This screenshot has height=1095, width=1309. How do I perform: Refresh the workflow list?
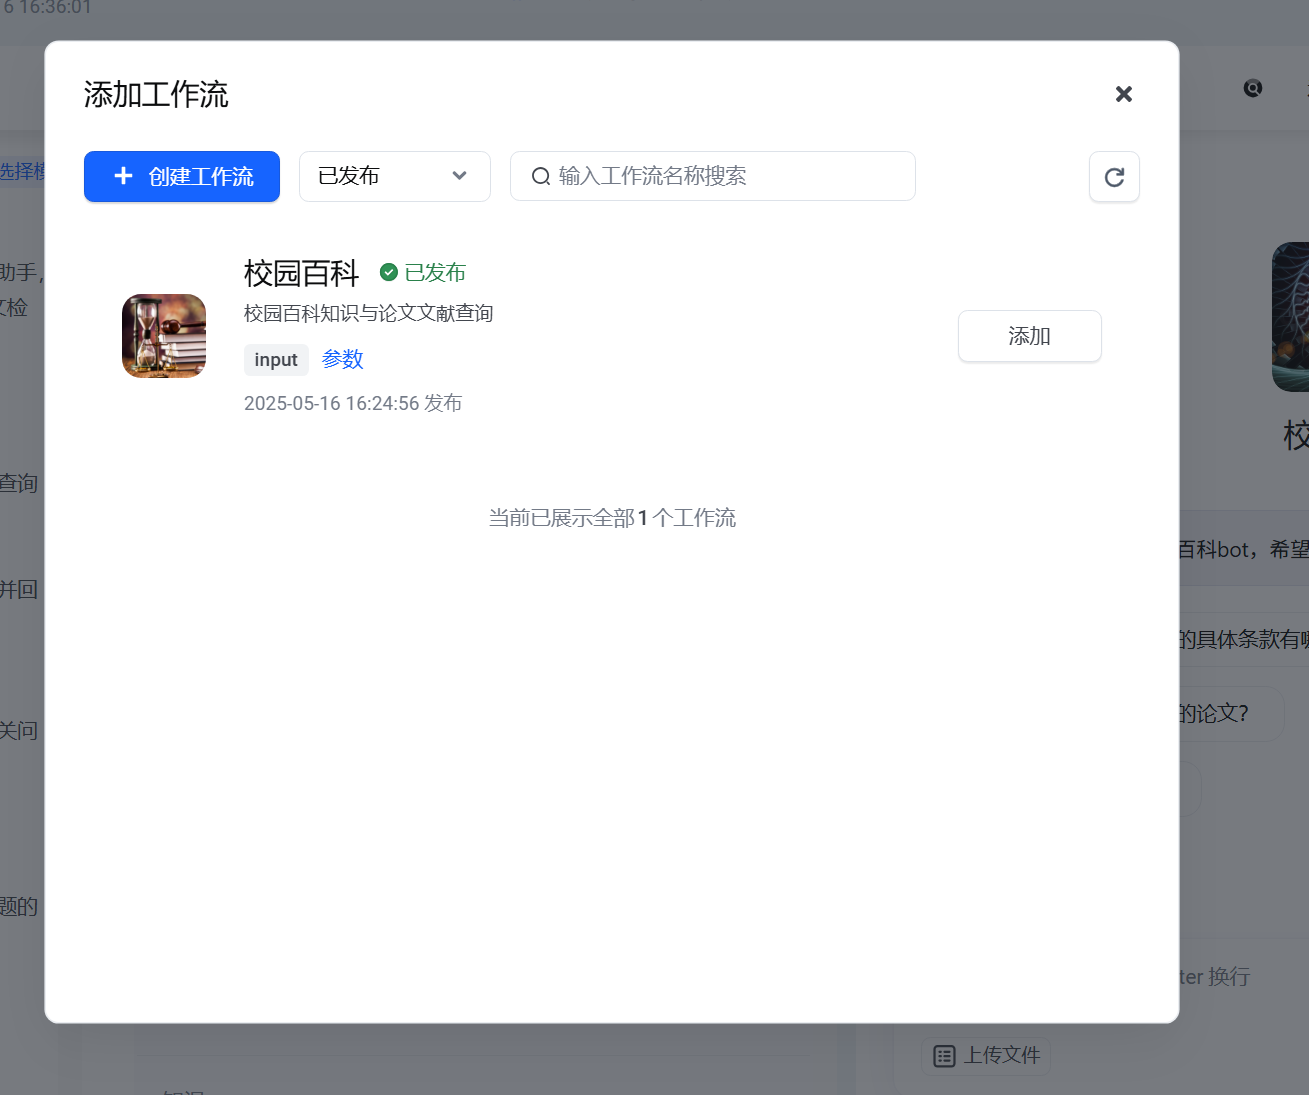[1114, 177]
